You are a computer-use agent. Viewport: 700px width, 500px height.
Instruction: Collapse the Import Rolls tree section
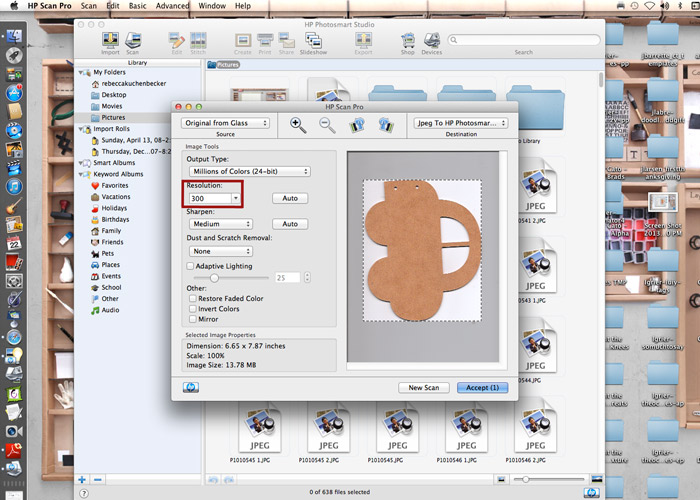point(81,129)
